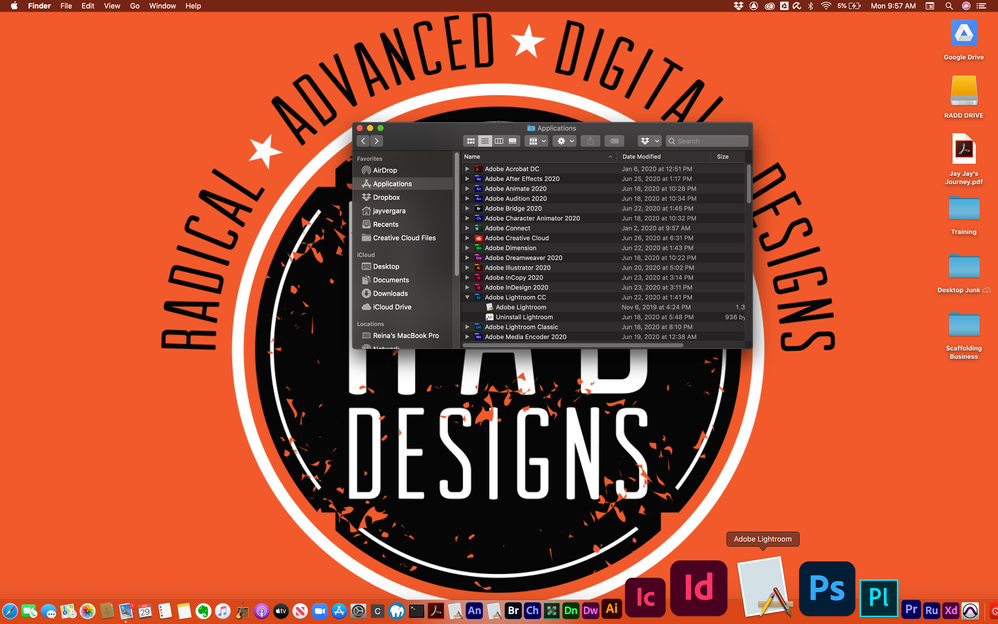998x624 pixels.
Task: Go back in the Finder window
Action: click(363, 141)
